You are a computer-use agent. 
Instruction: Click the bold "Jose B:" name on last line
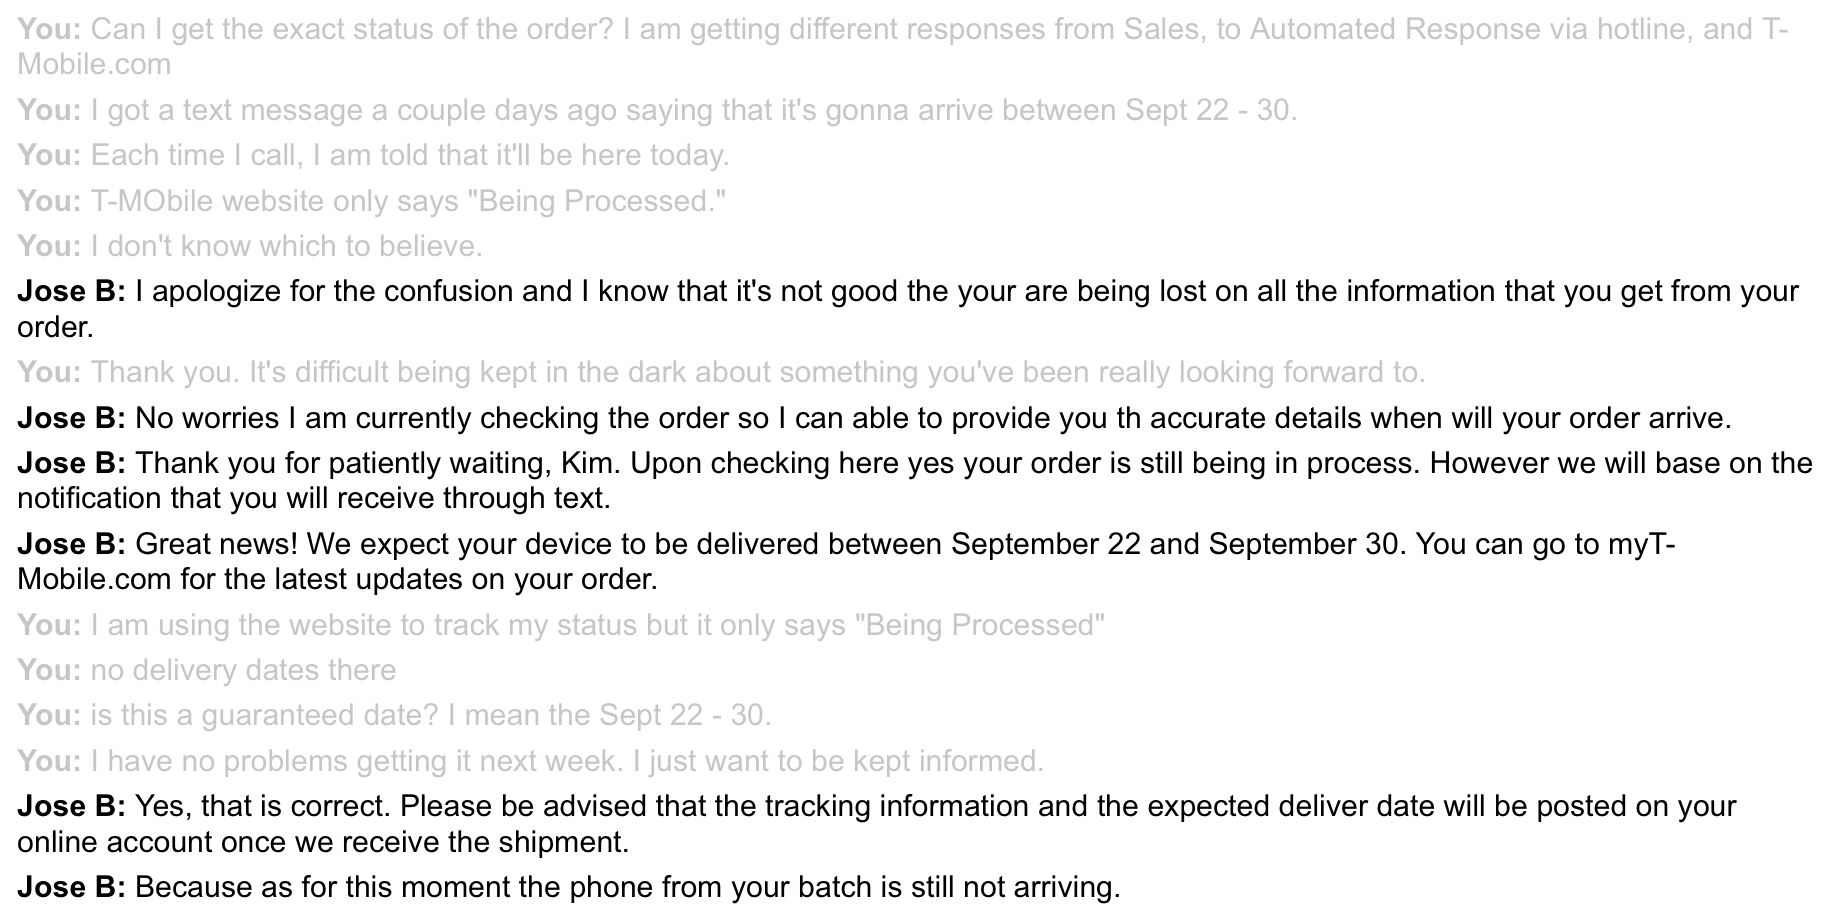click(71, 887)
